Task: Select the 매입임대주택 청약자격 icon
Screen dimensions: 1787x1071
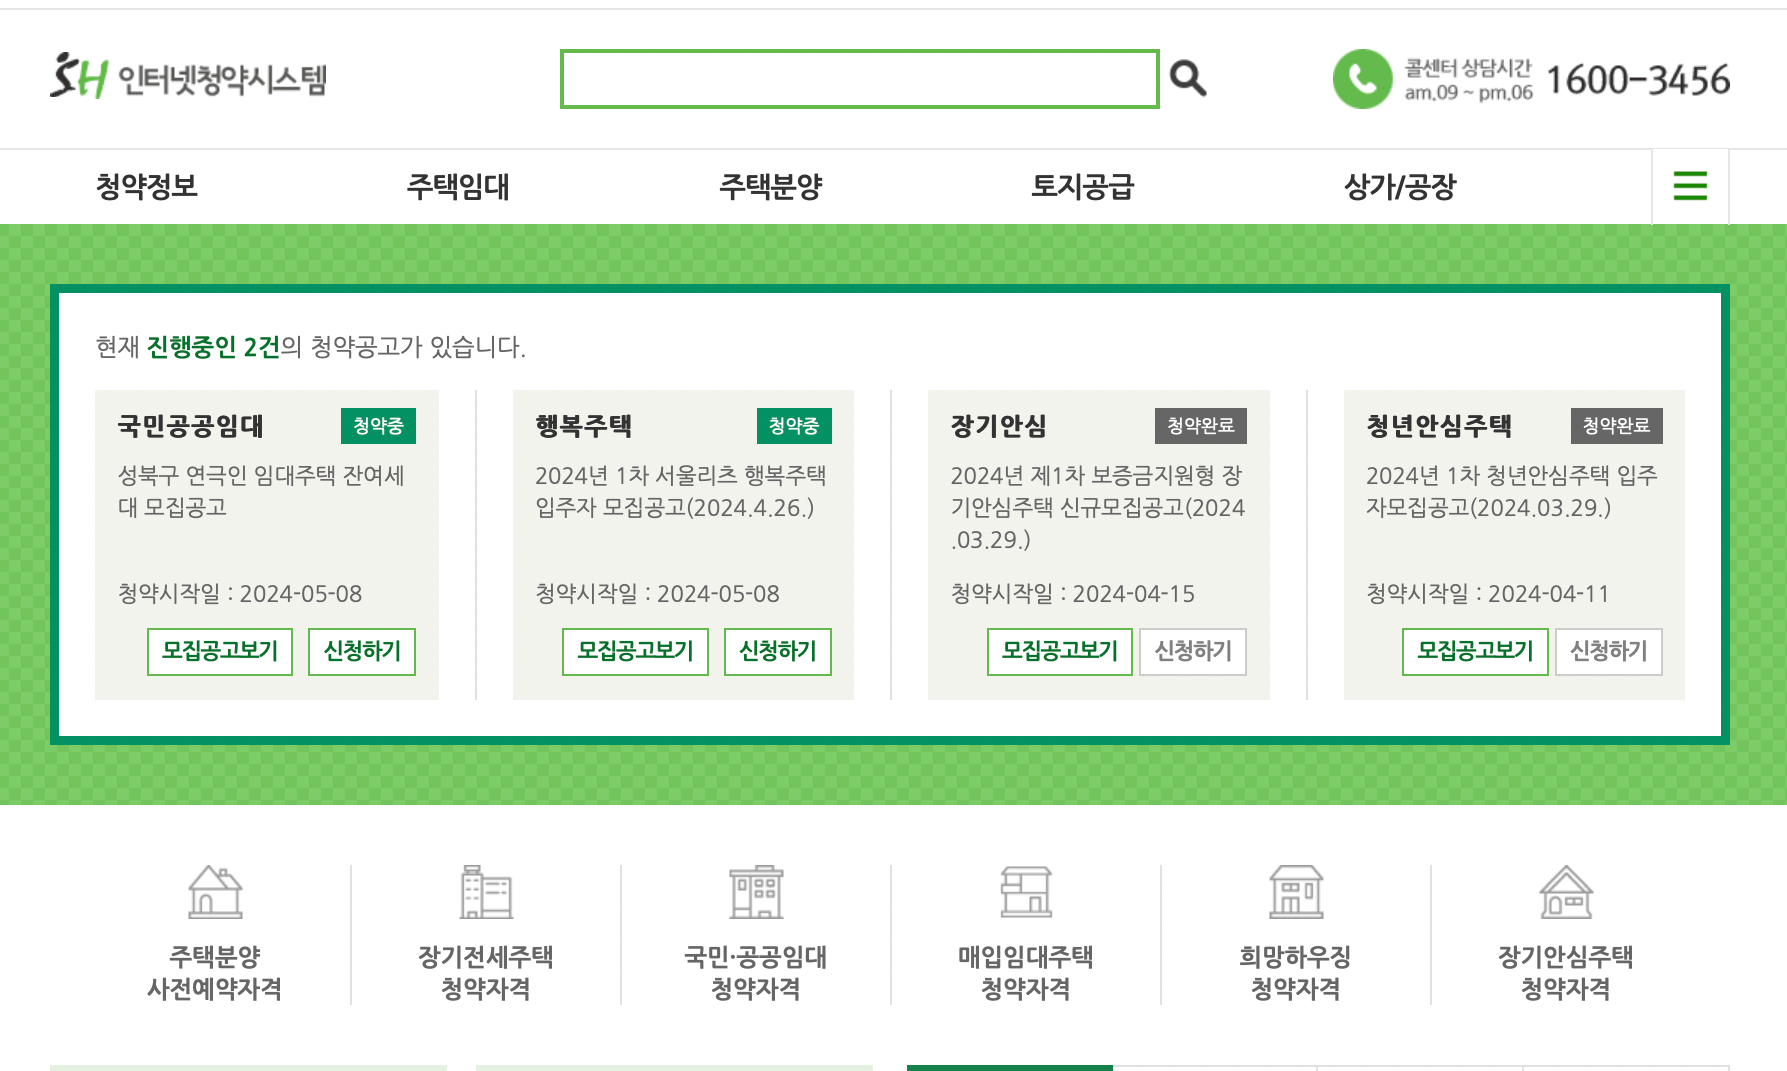Action: point(1026,893)
